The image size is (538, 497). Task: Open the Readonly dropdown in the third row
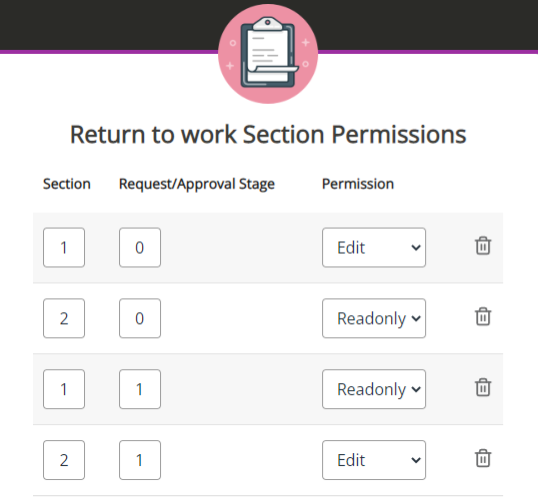click(x=374, y=389)
